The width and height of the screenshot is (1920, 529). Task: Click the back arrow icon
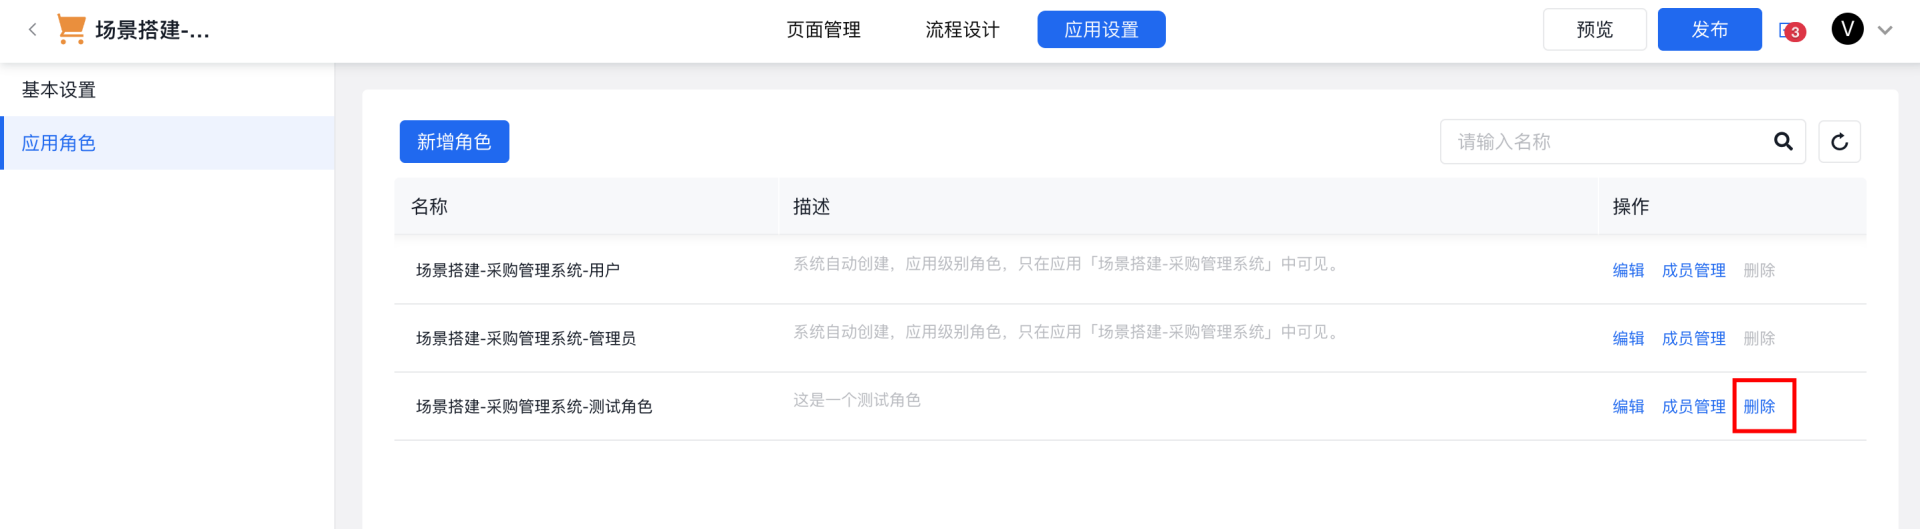click(x=32, y=30)
